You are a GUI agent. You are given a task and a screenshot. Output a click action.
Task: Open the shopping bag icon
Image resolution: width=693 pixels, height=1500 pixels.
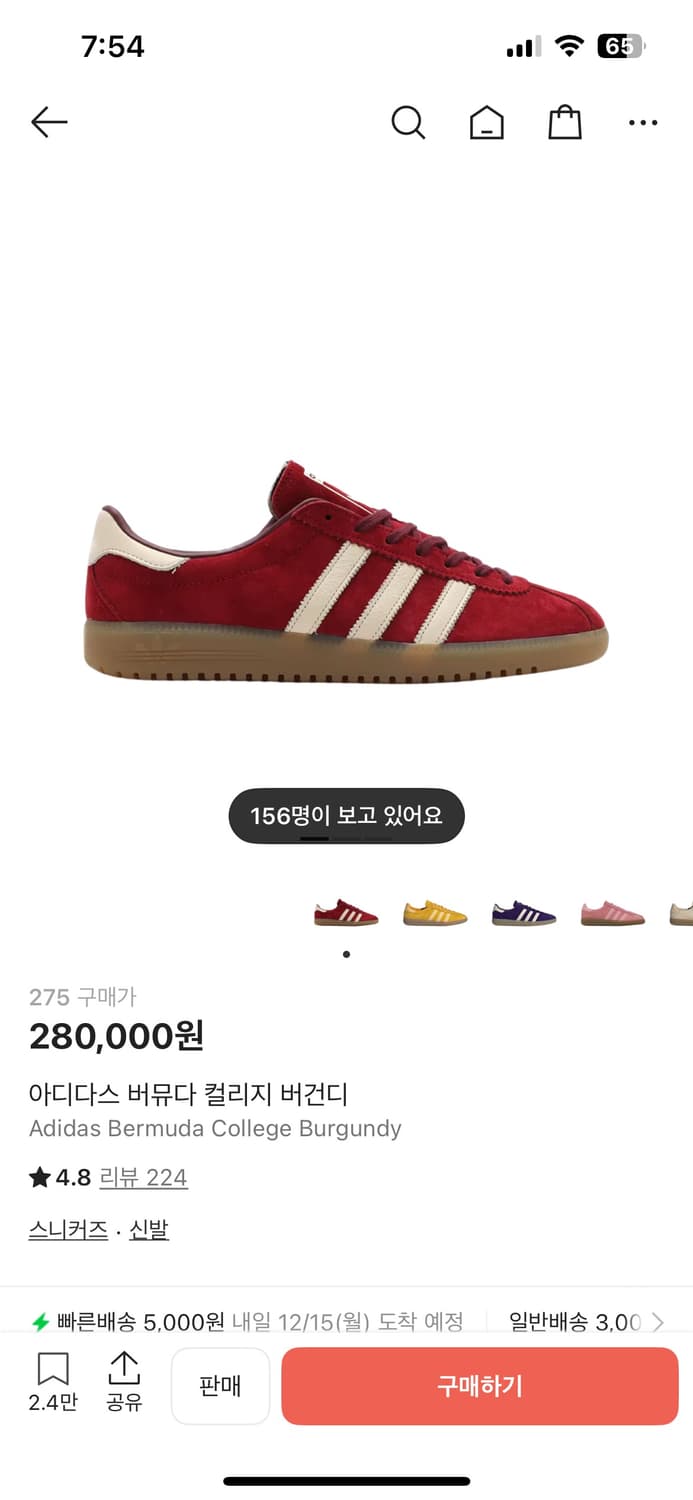(565, 122)
